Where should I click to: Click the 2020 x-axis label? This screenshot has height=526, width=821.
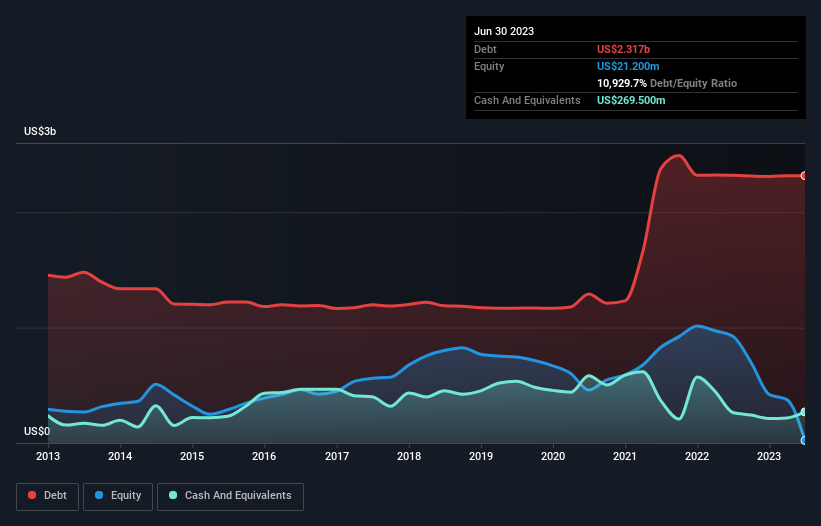(x=553, y=456)
